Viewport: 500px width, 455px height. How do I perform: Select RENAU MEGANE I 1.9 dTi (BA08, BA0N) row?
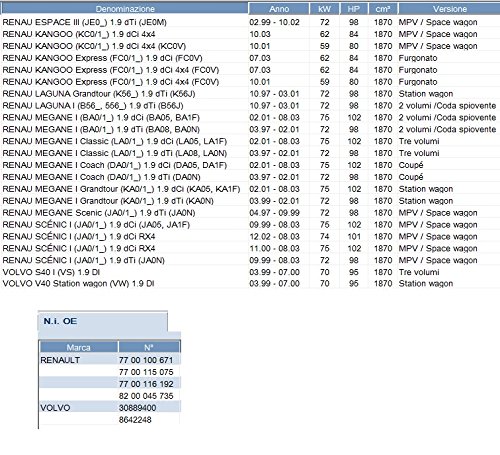250,129
